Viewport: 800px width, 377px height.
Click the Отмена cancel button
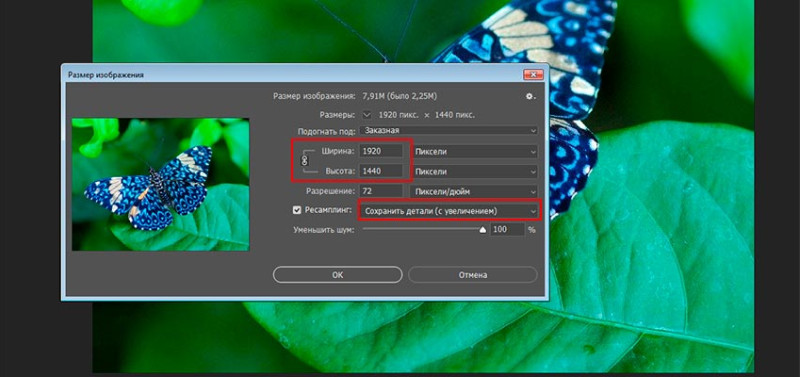[x=472, y=274]
